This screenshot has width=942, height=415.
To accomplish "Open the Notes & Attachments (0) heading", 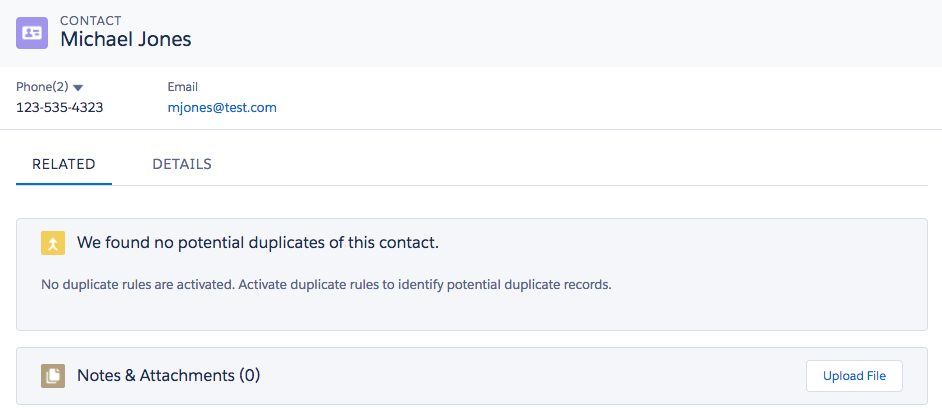I will point(168,376).
